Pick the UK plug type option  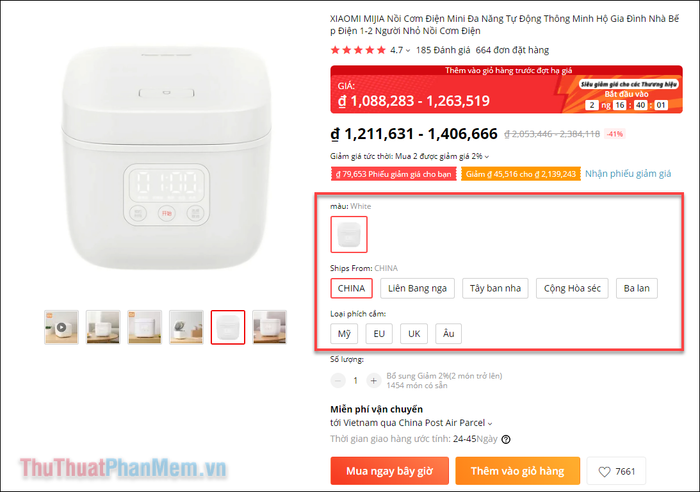(x=414, y=334)
